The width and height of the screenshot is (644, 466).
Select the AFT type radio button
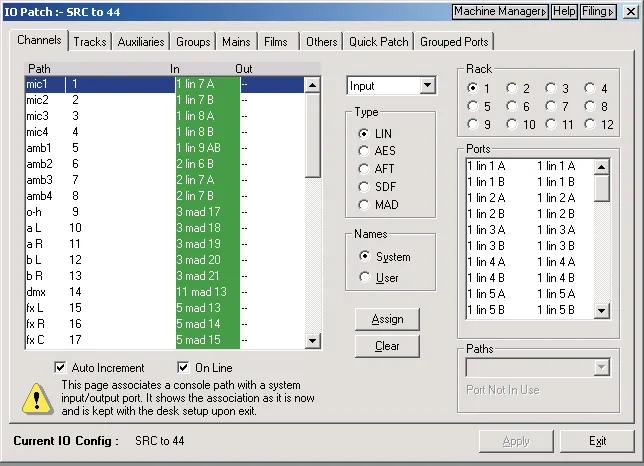(363, 169)
